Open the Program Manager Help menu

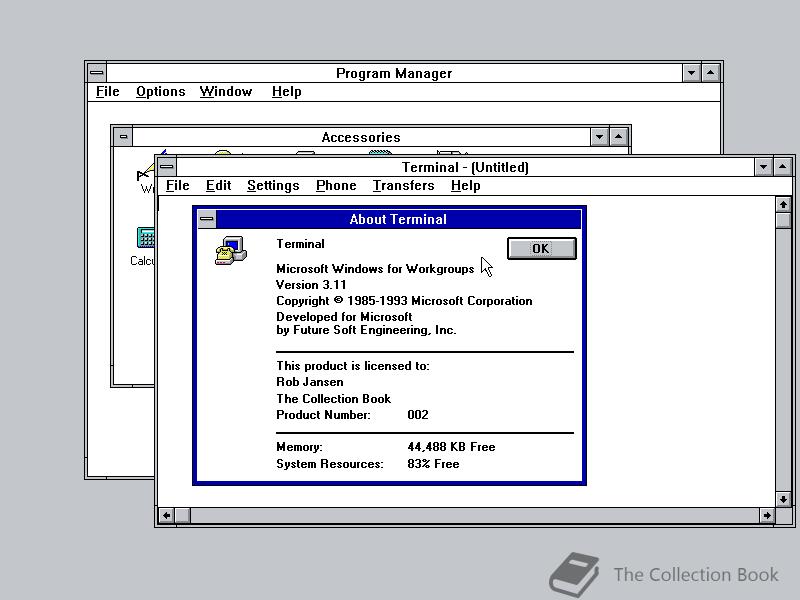coord(286,92)
